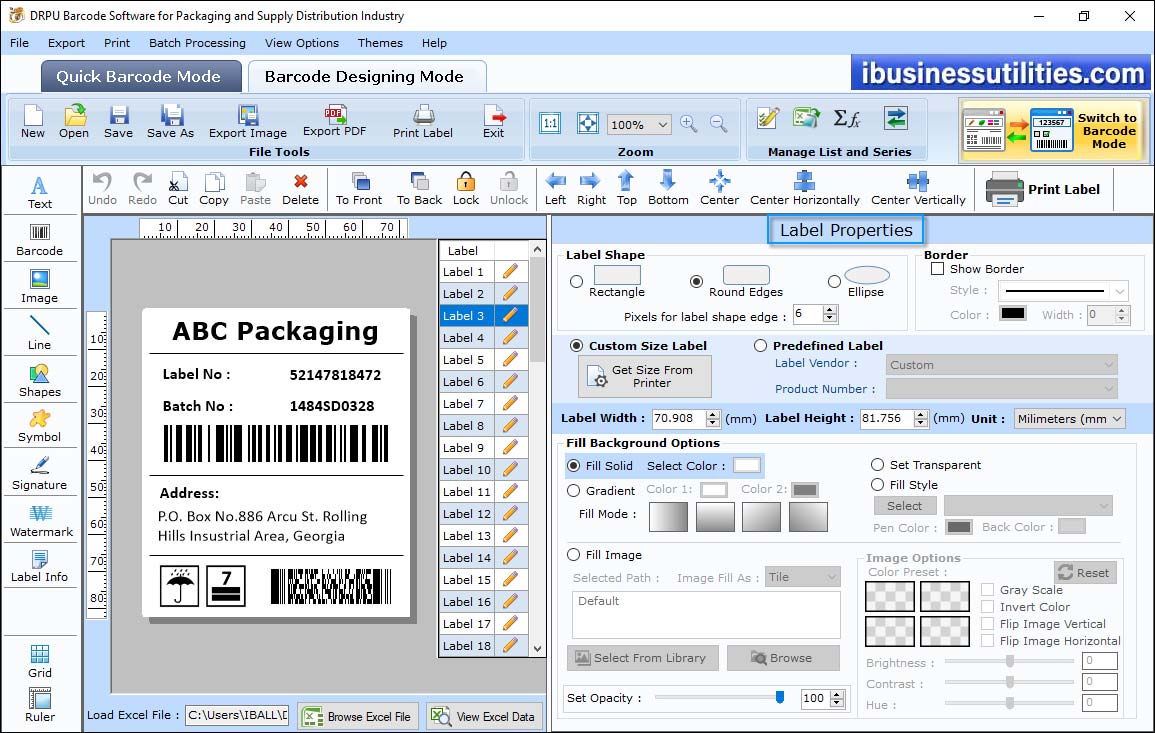This screenshot has width=1155, height=733.
Task: Insert an Image from the sidebar
Action: pos(40,287)
